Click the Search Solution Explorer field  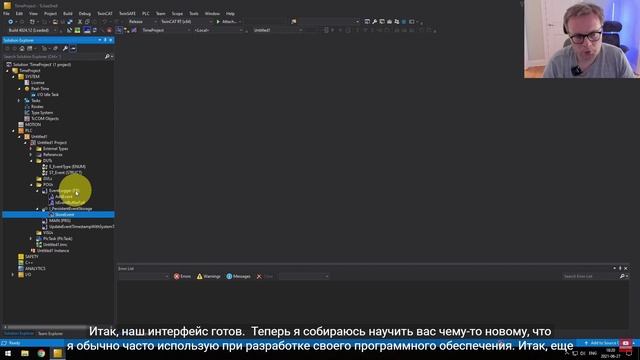[x=53, y=56]
